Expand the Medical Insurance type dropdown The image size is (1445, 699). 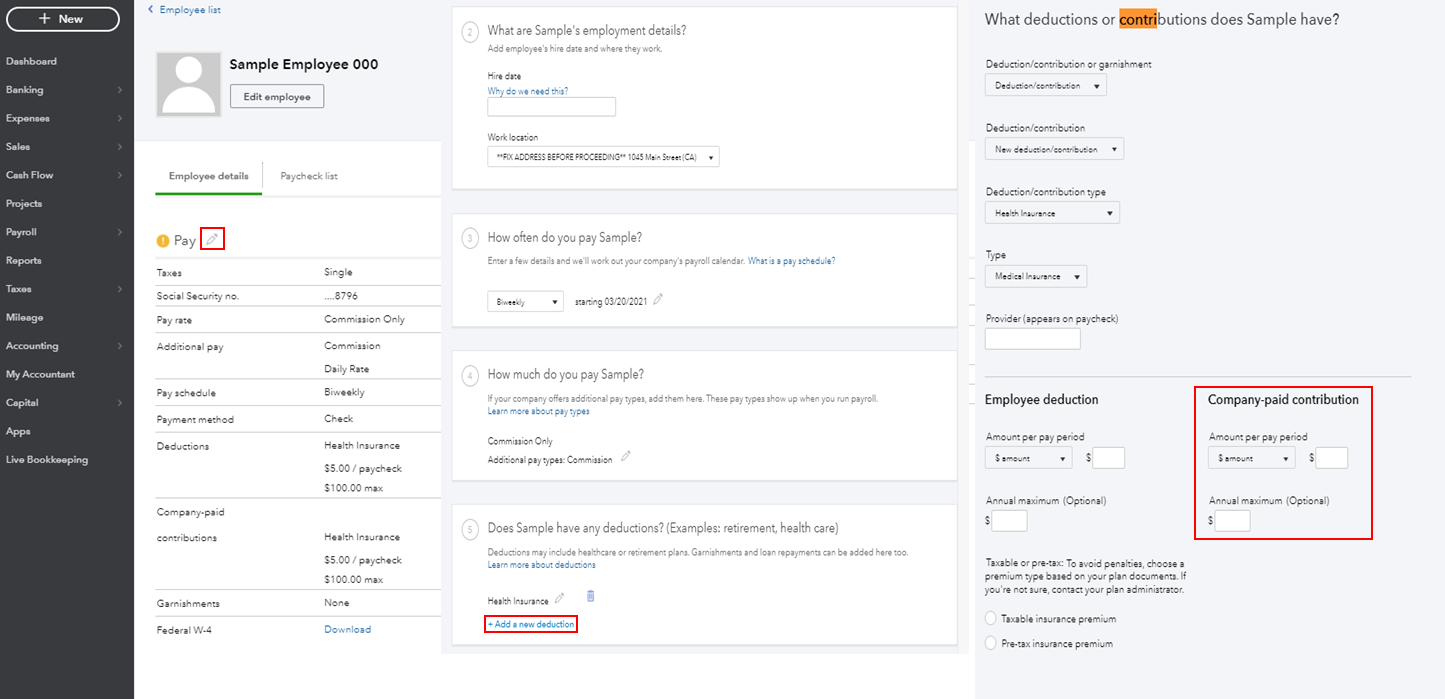(1035, 277)
